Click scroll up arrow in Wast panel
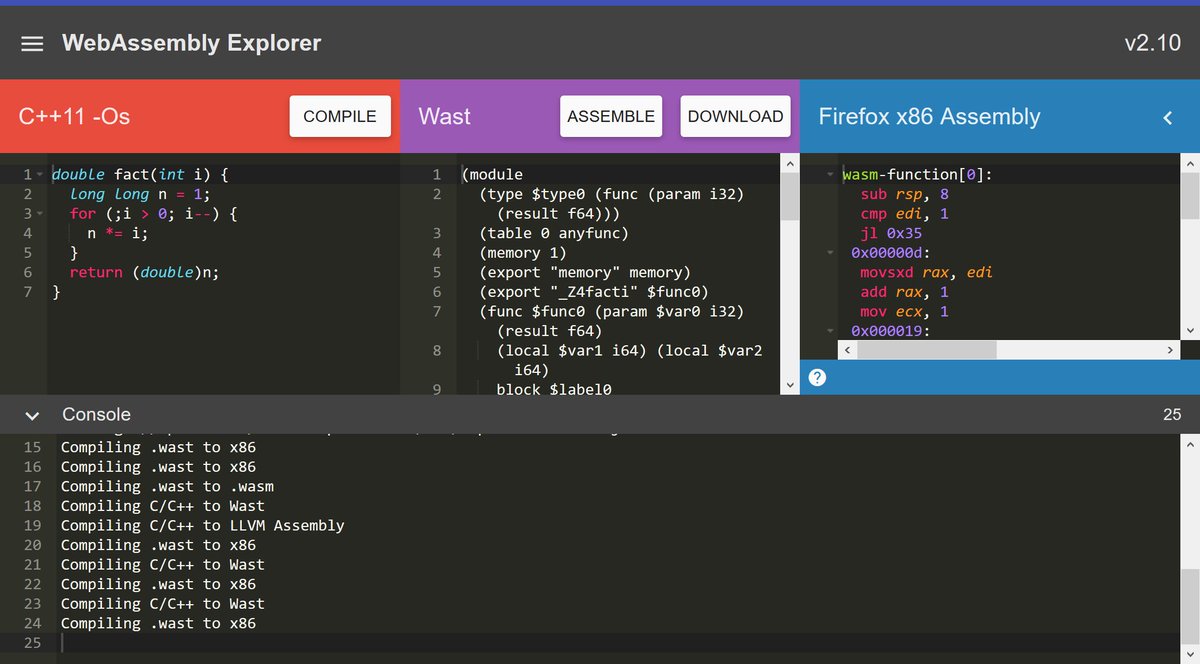This screenshot has height=664, width=1200. (789, 163)
